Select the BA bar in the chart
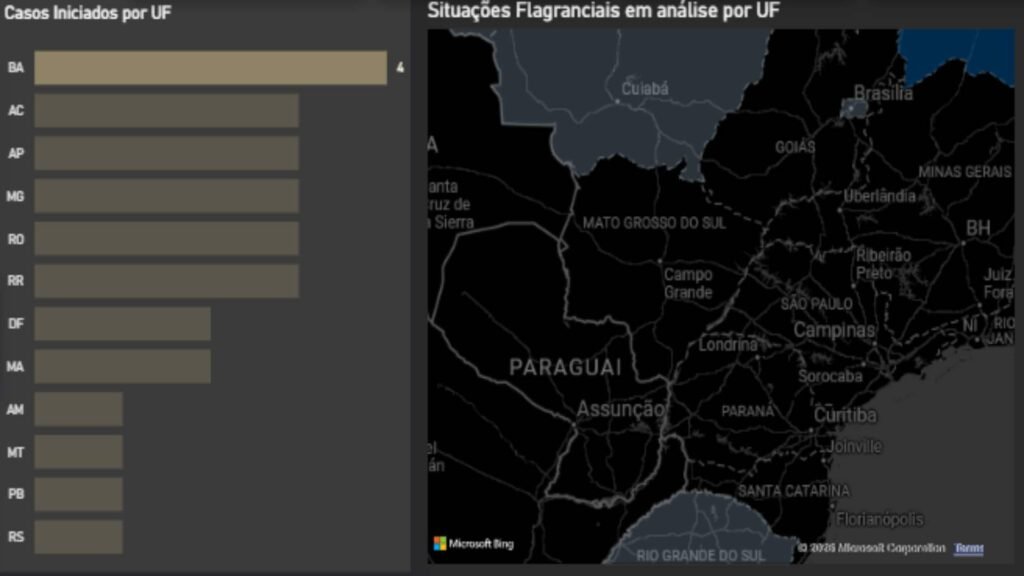The height and width of the screenshot is (576, 1024). (210, 68)
